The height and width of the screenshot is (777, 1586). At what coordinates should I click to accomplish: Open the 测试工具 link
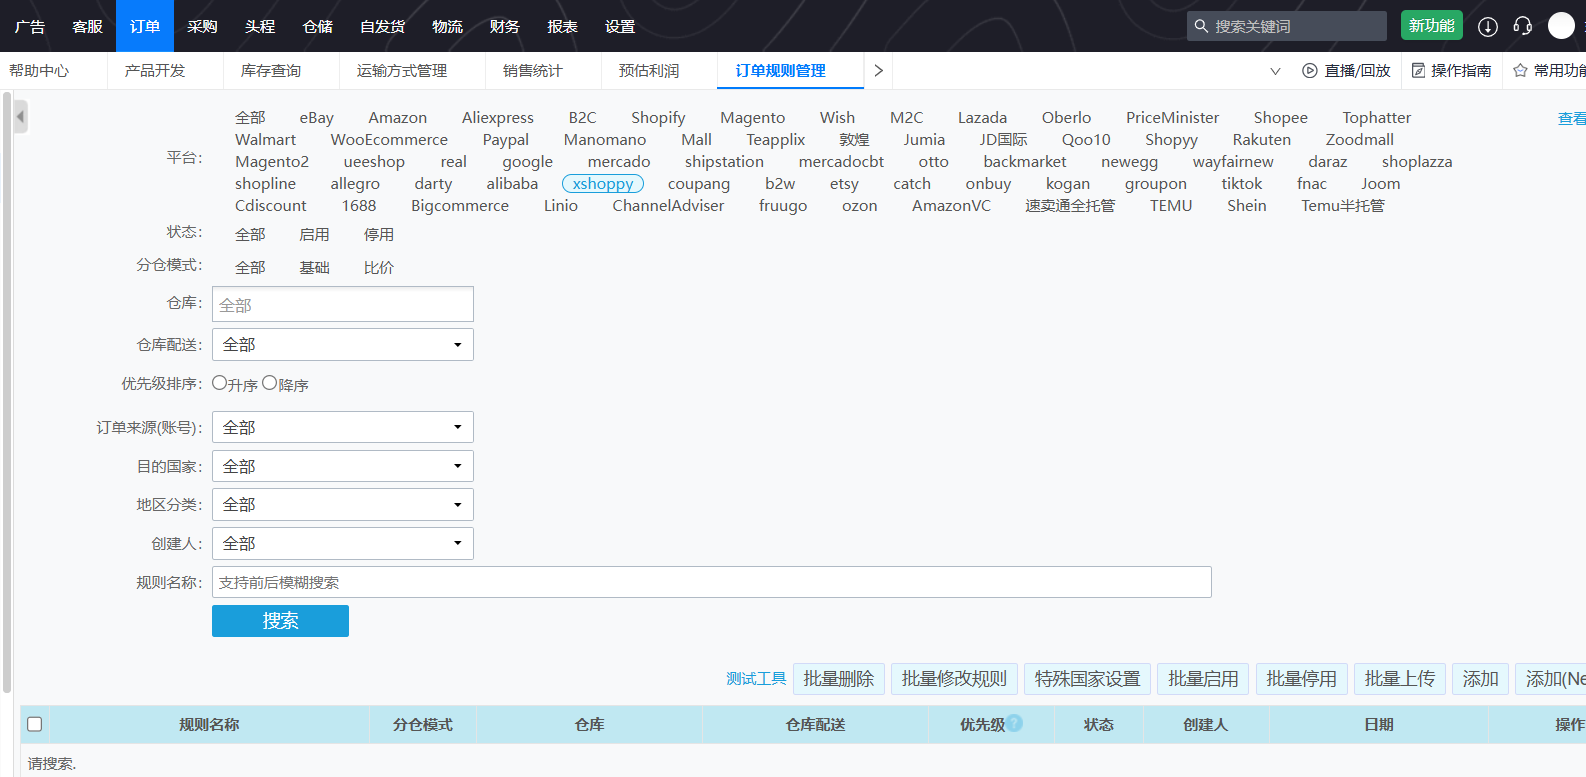click(x=756, y=679)
